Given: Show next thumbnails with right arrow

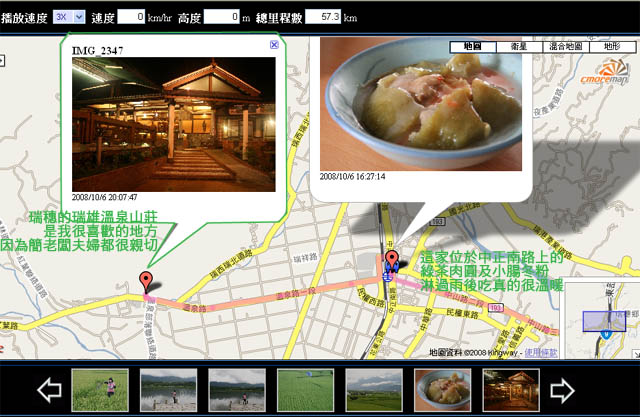Looking at the screenshot, I should point(562,390).
